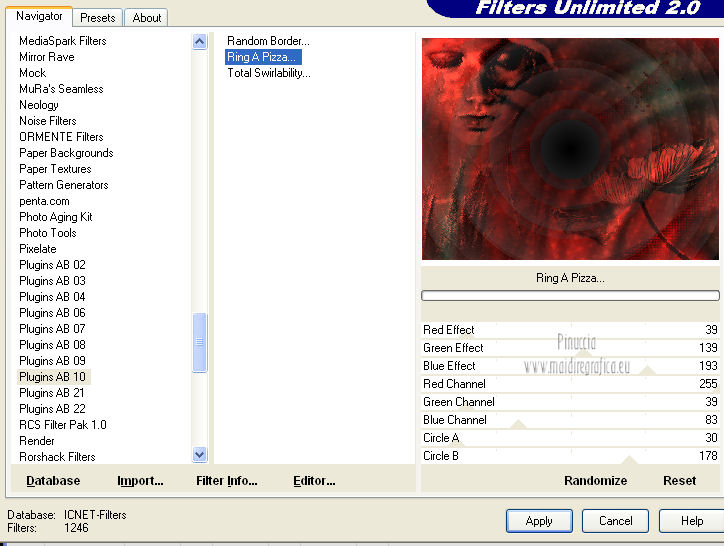Viewport: 724px width, 546px height.
Task: Select Mock category
Action: [32, 73]
